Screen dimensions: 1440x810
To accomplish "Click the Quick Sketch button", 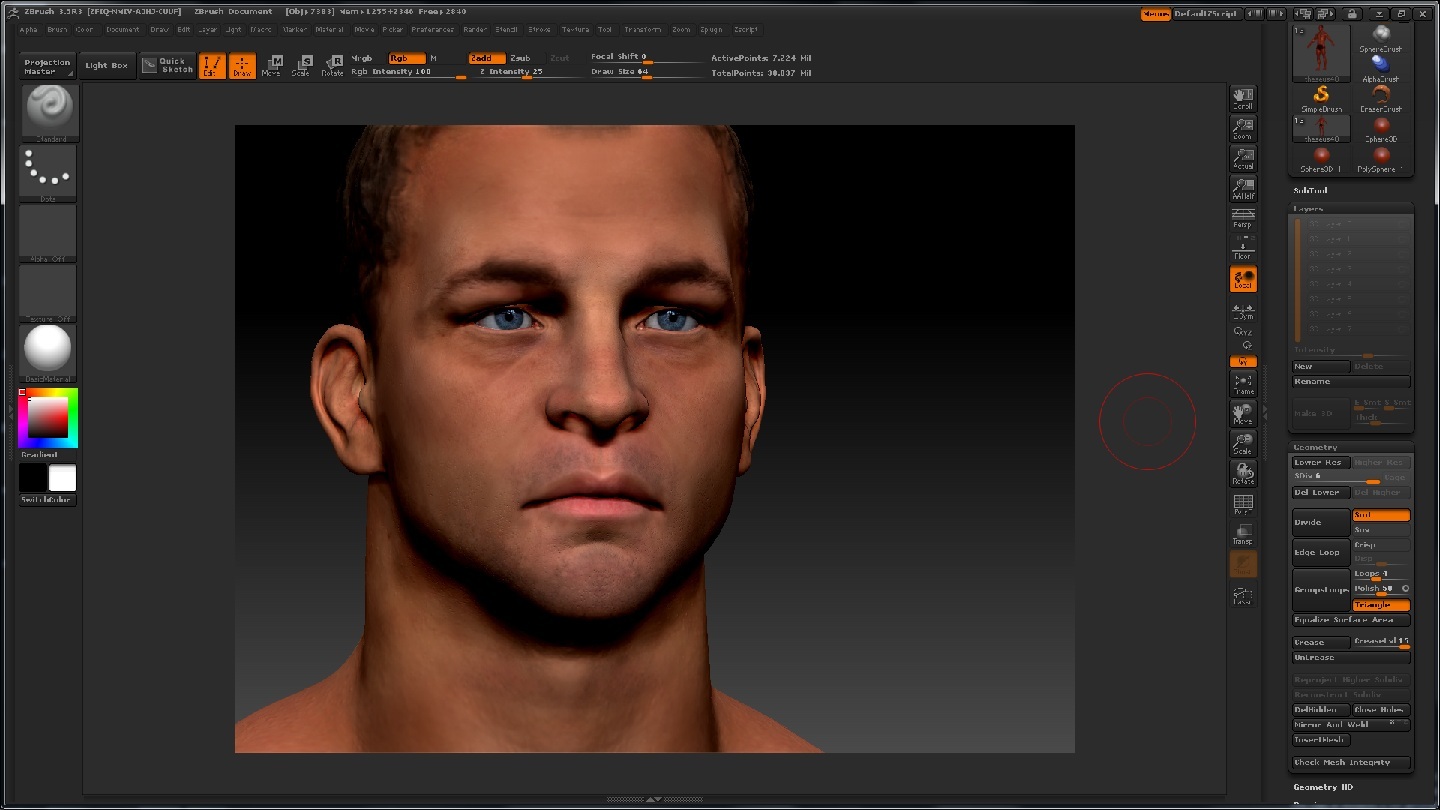I will [167, 66].
